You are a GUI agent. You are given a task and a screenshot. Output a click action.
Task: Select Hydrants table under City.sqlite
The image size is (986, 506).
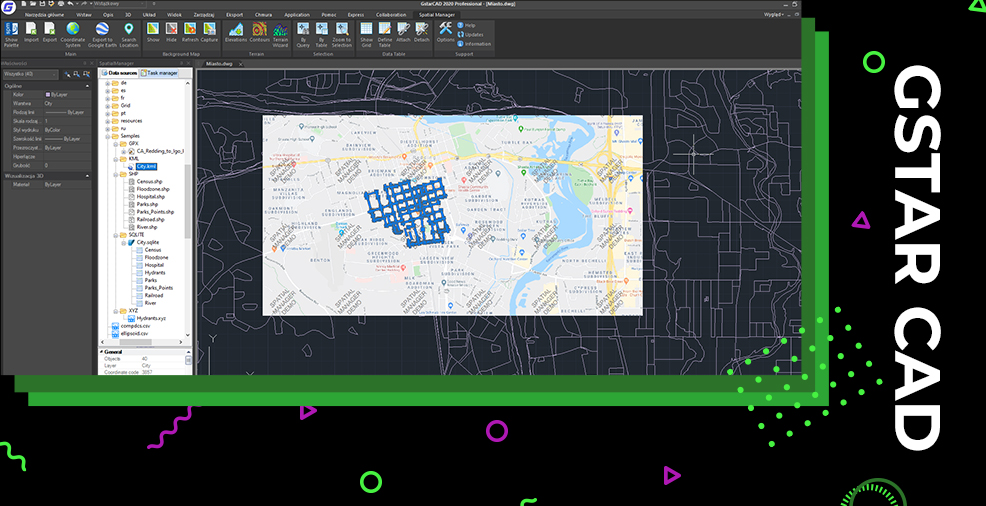tap(155, 273)
